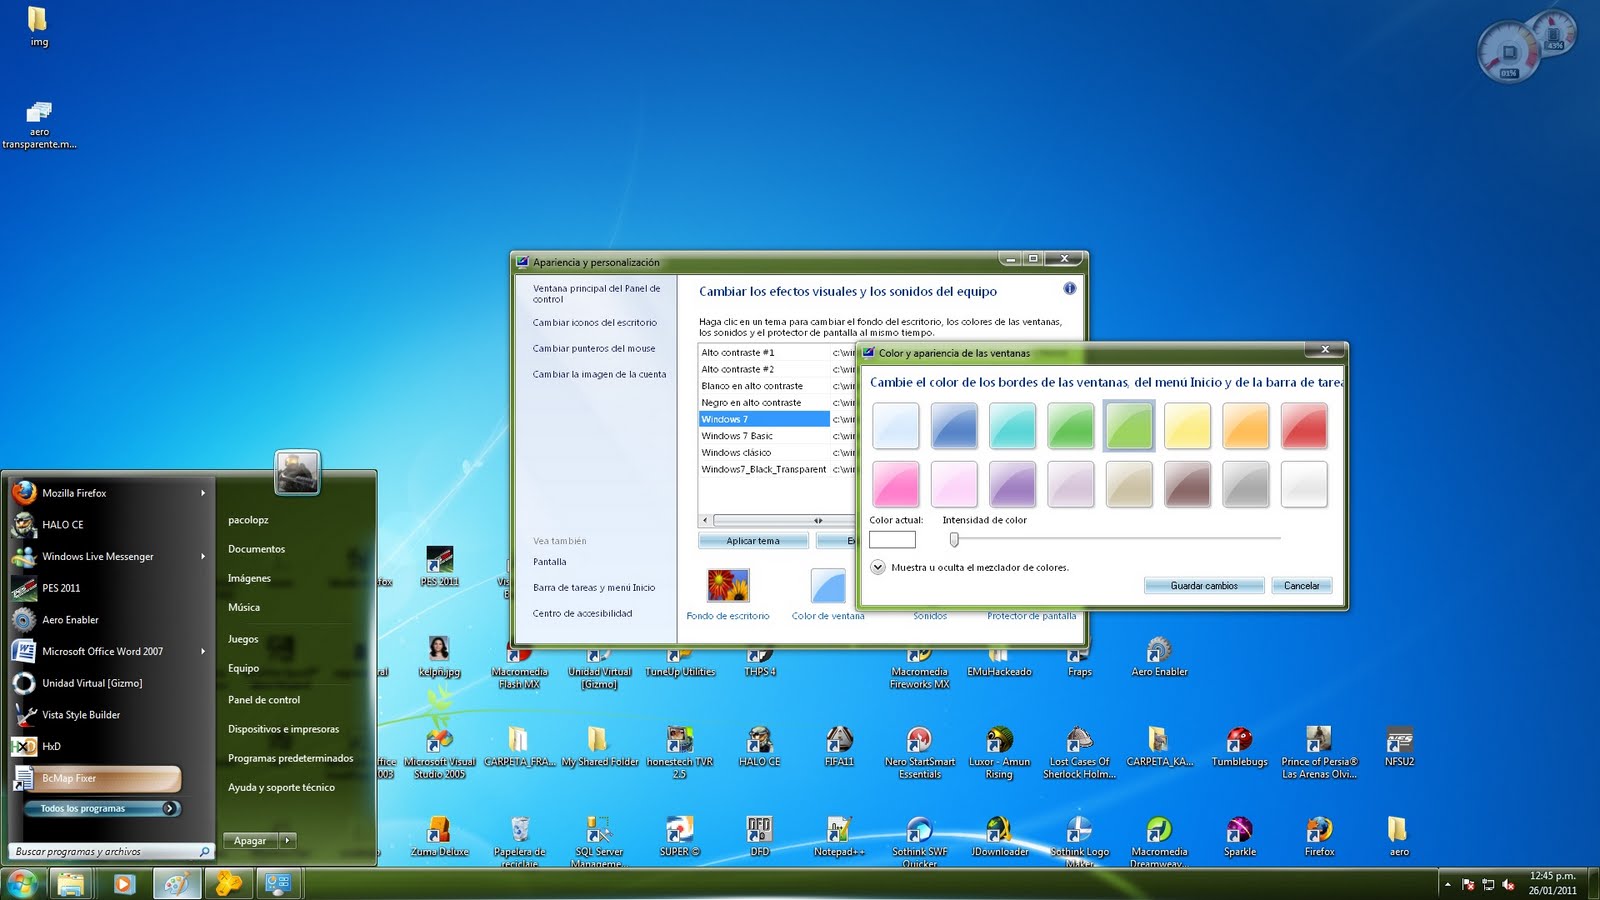
Task: Open Imágenes in Start menu
Action: (x=249, y=578)
